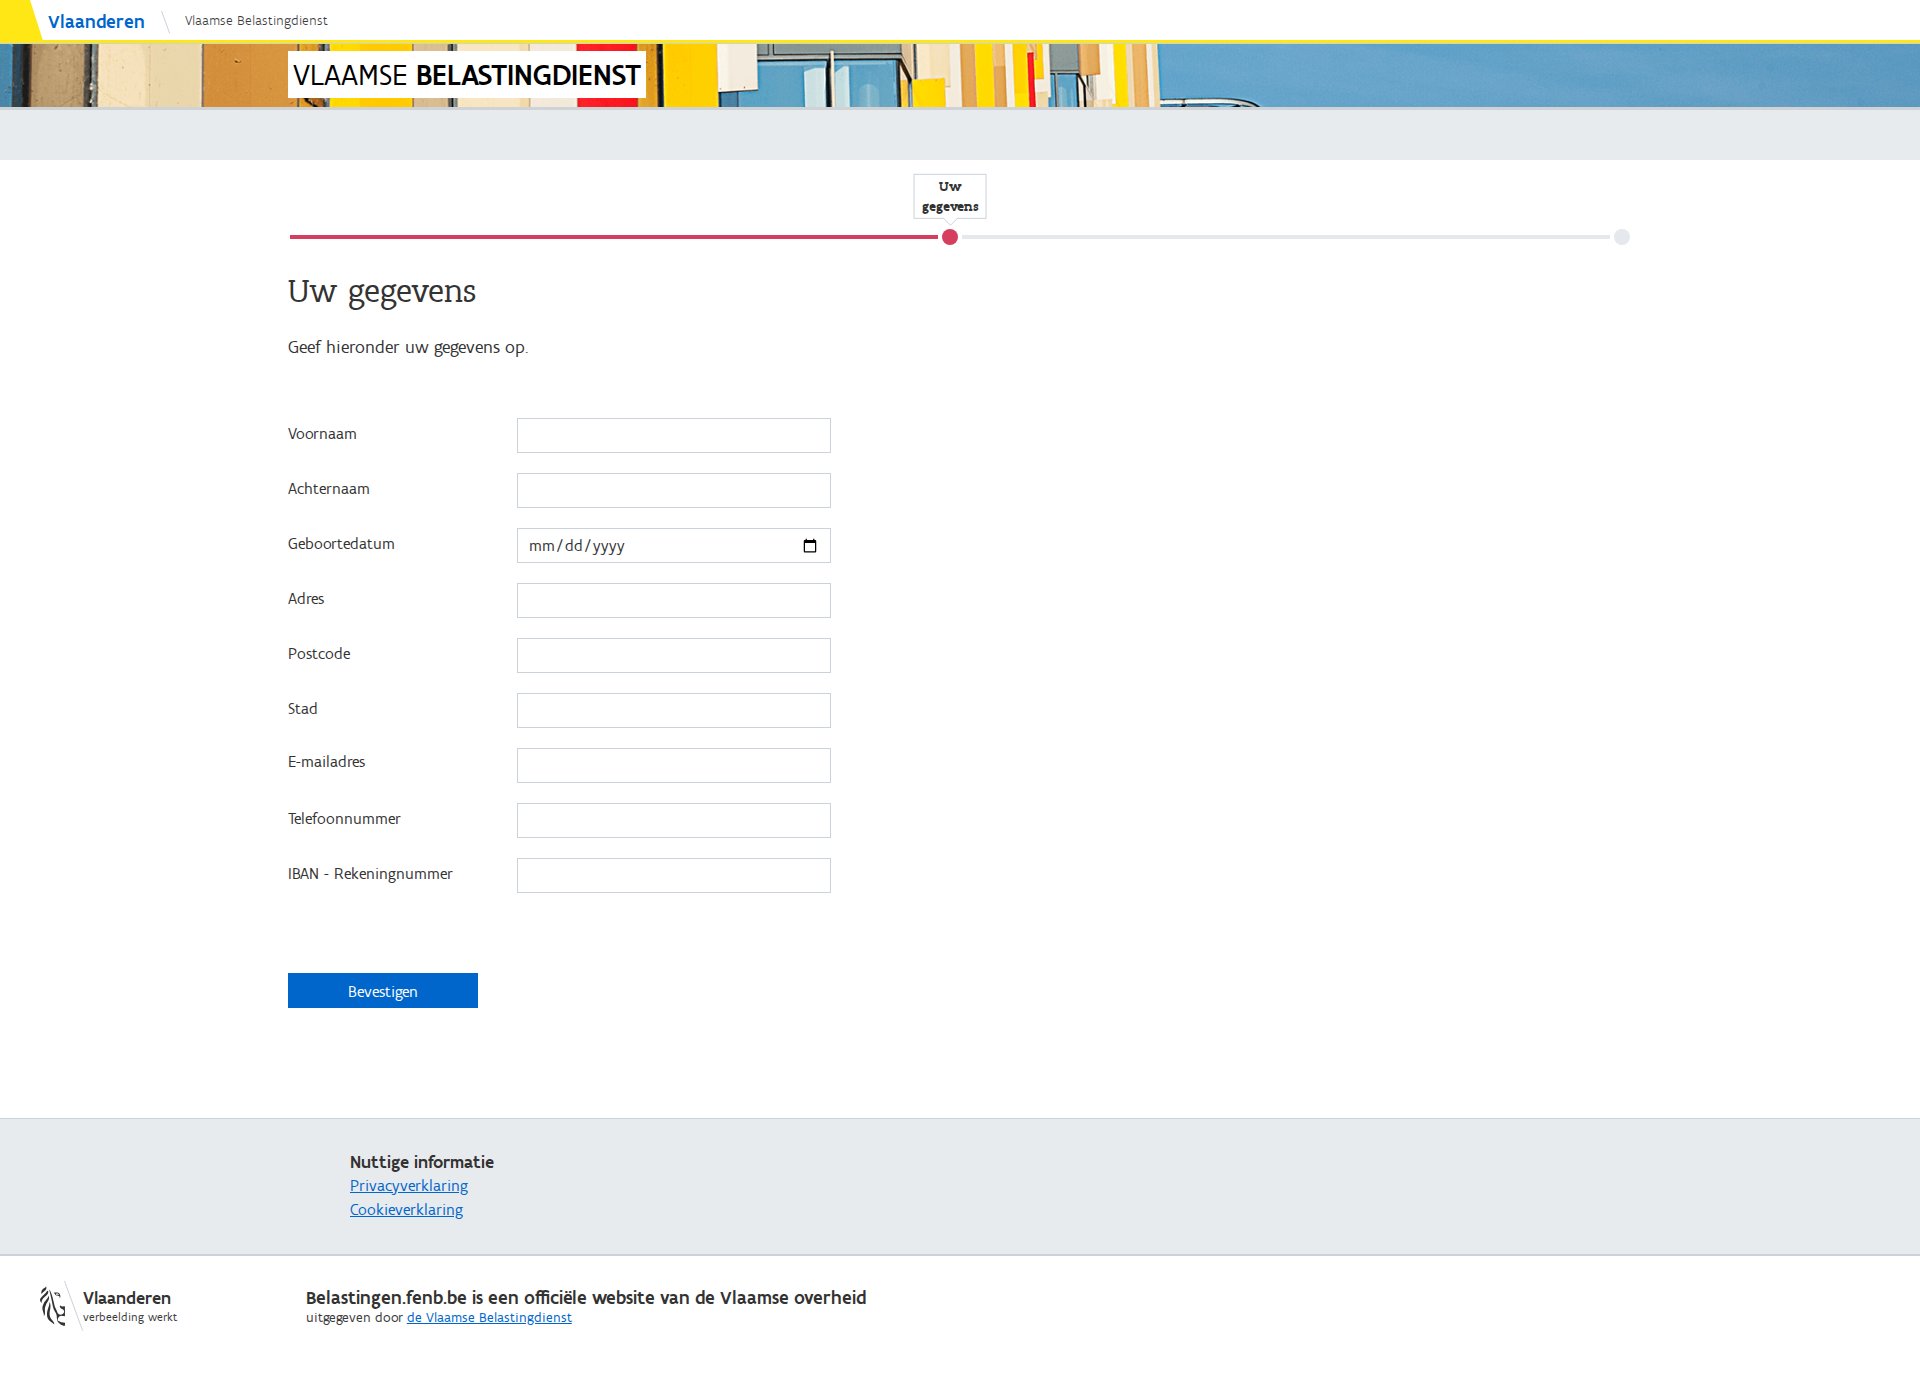The image size is (1920, 1391).
Task: Click the Geboortedatum date field
Action: tap(650, 546)
